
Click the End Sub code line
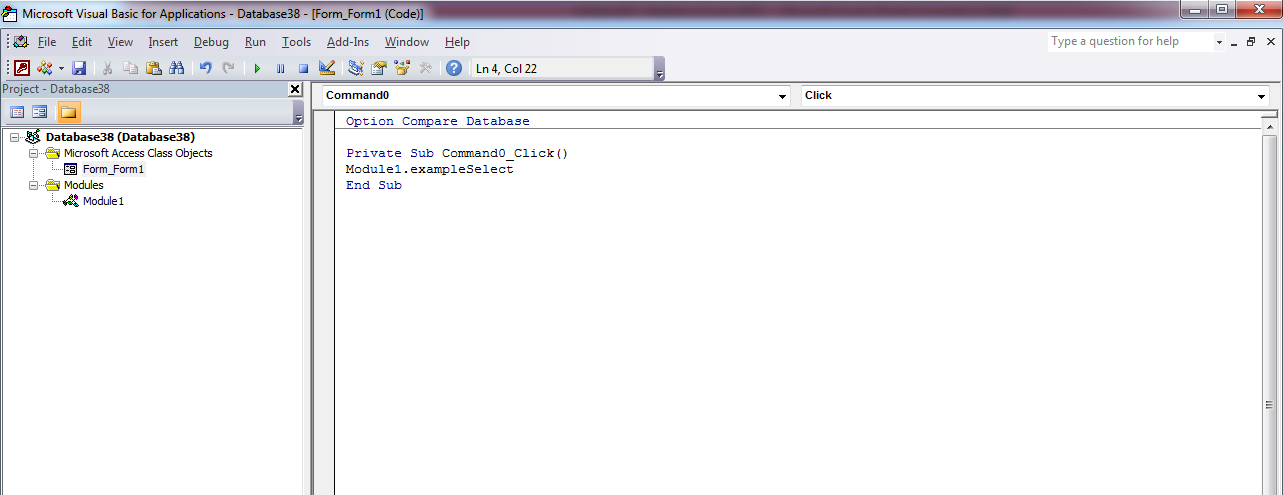(x=374, y=186)
